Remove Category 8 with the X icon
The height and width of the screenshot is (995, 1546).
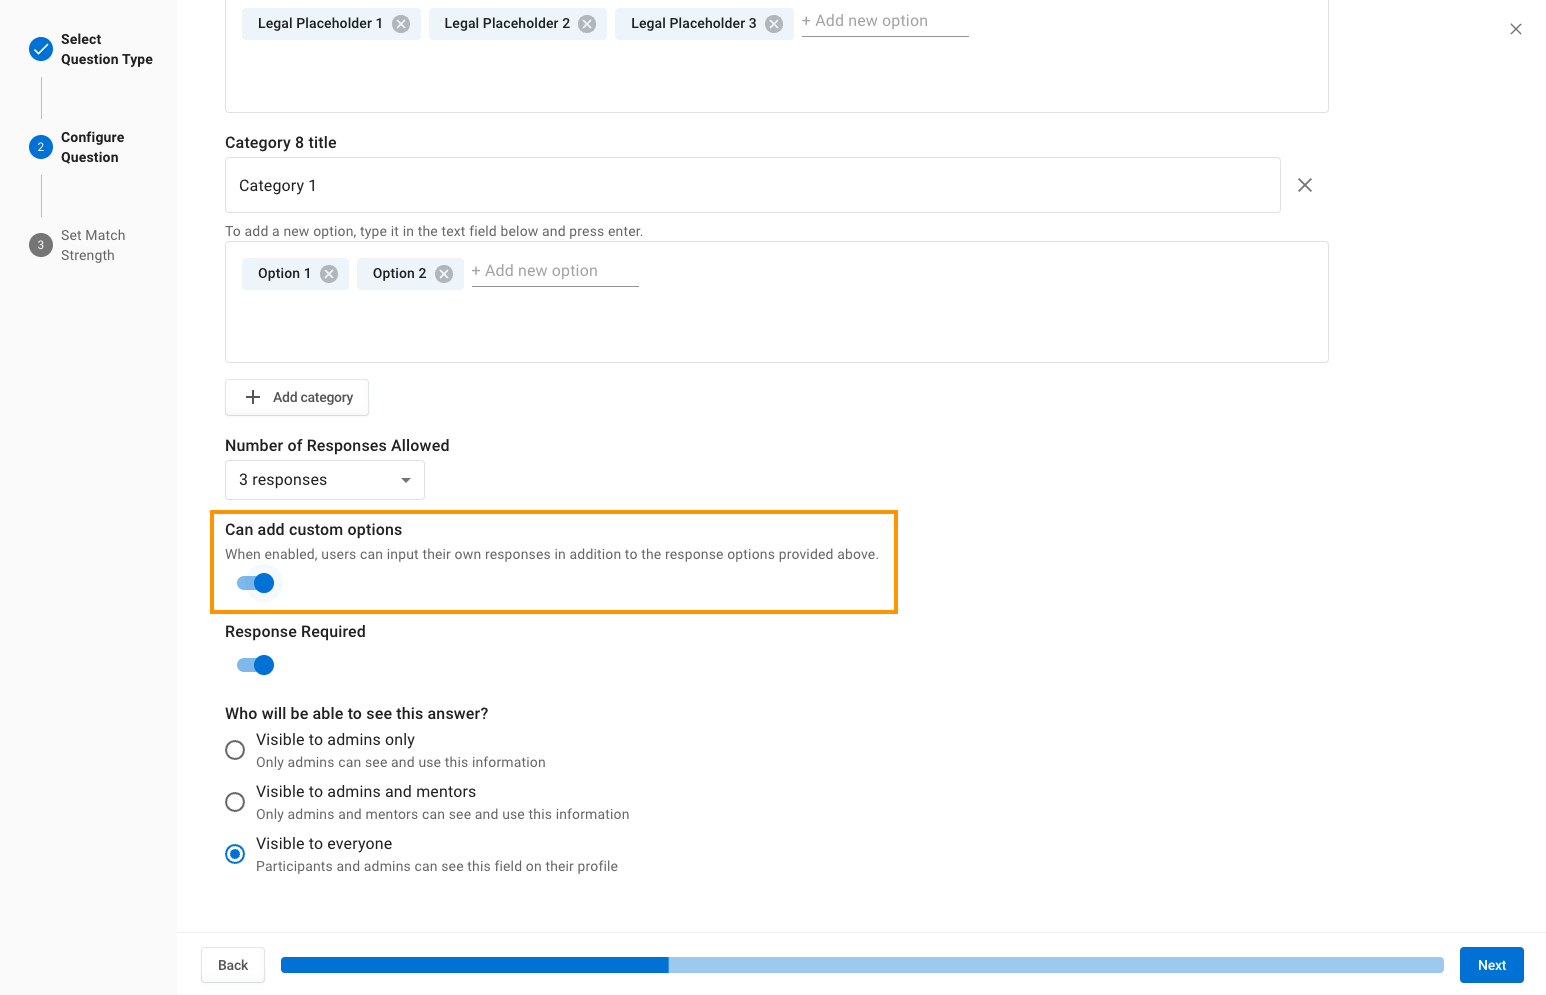click(1305, 185)
